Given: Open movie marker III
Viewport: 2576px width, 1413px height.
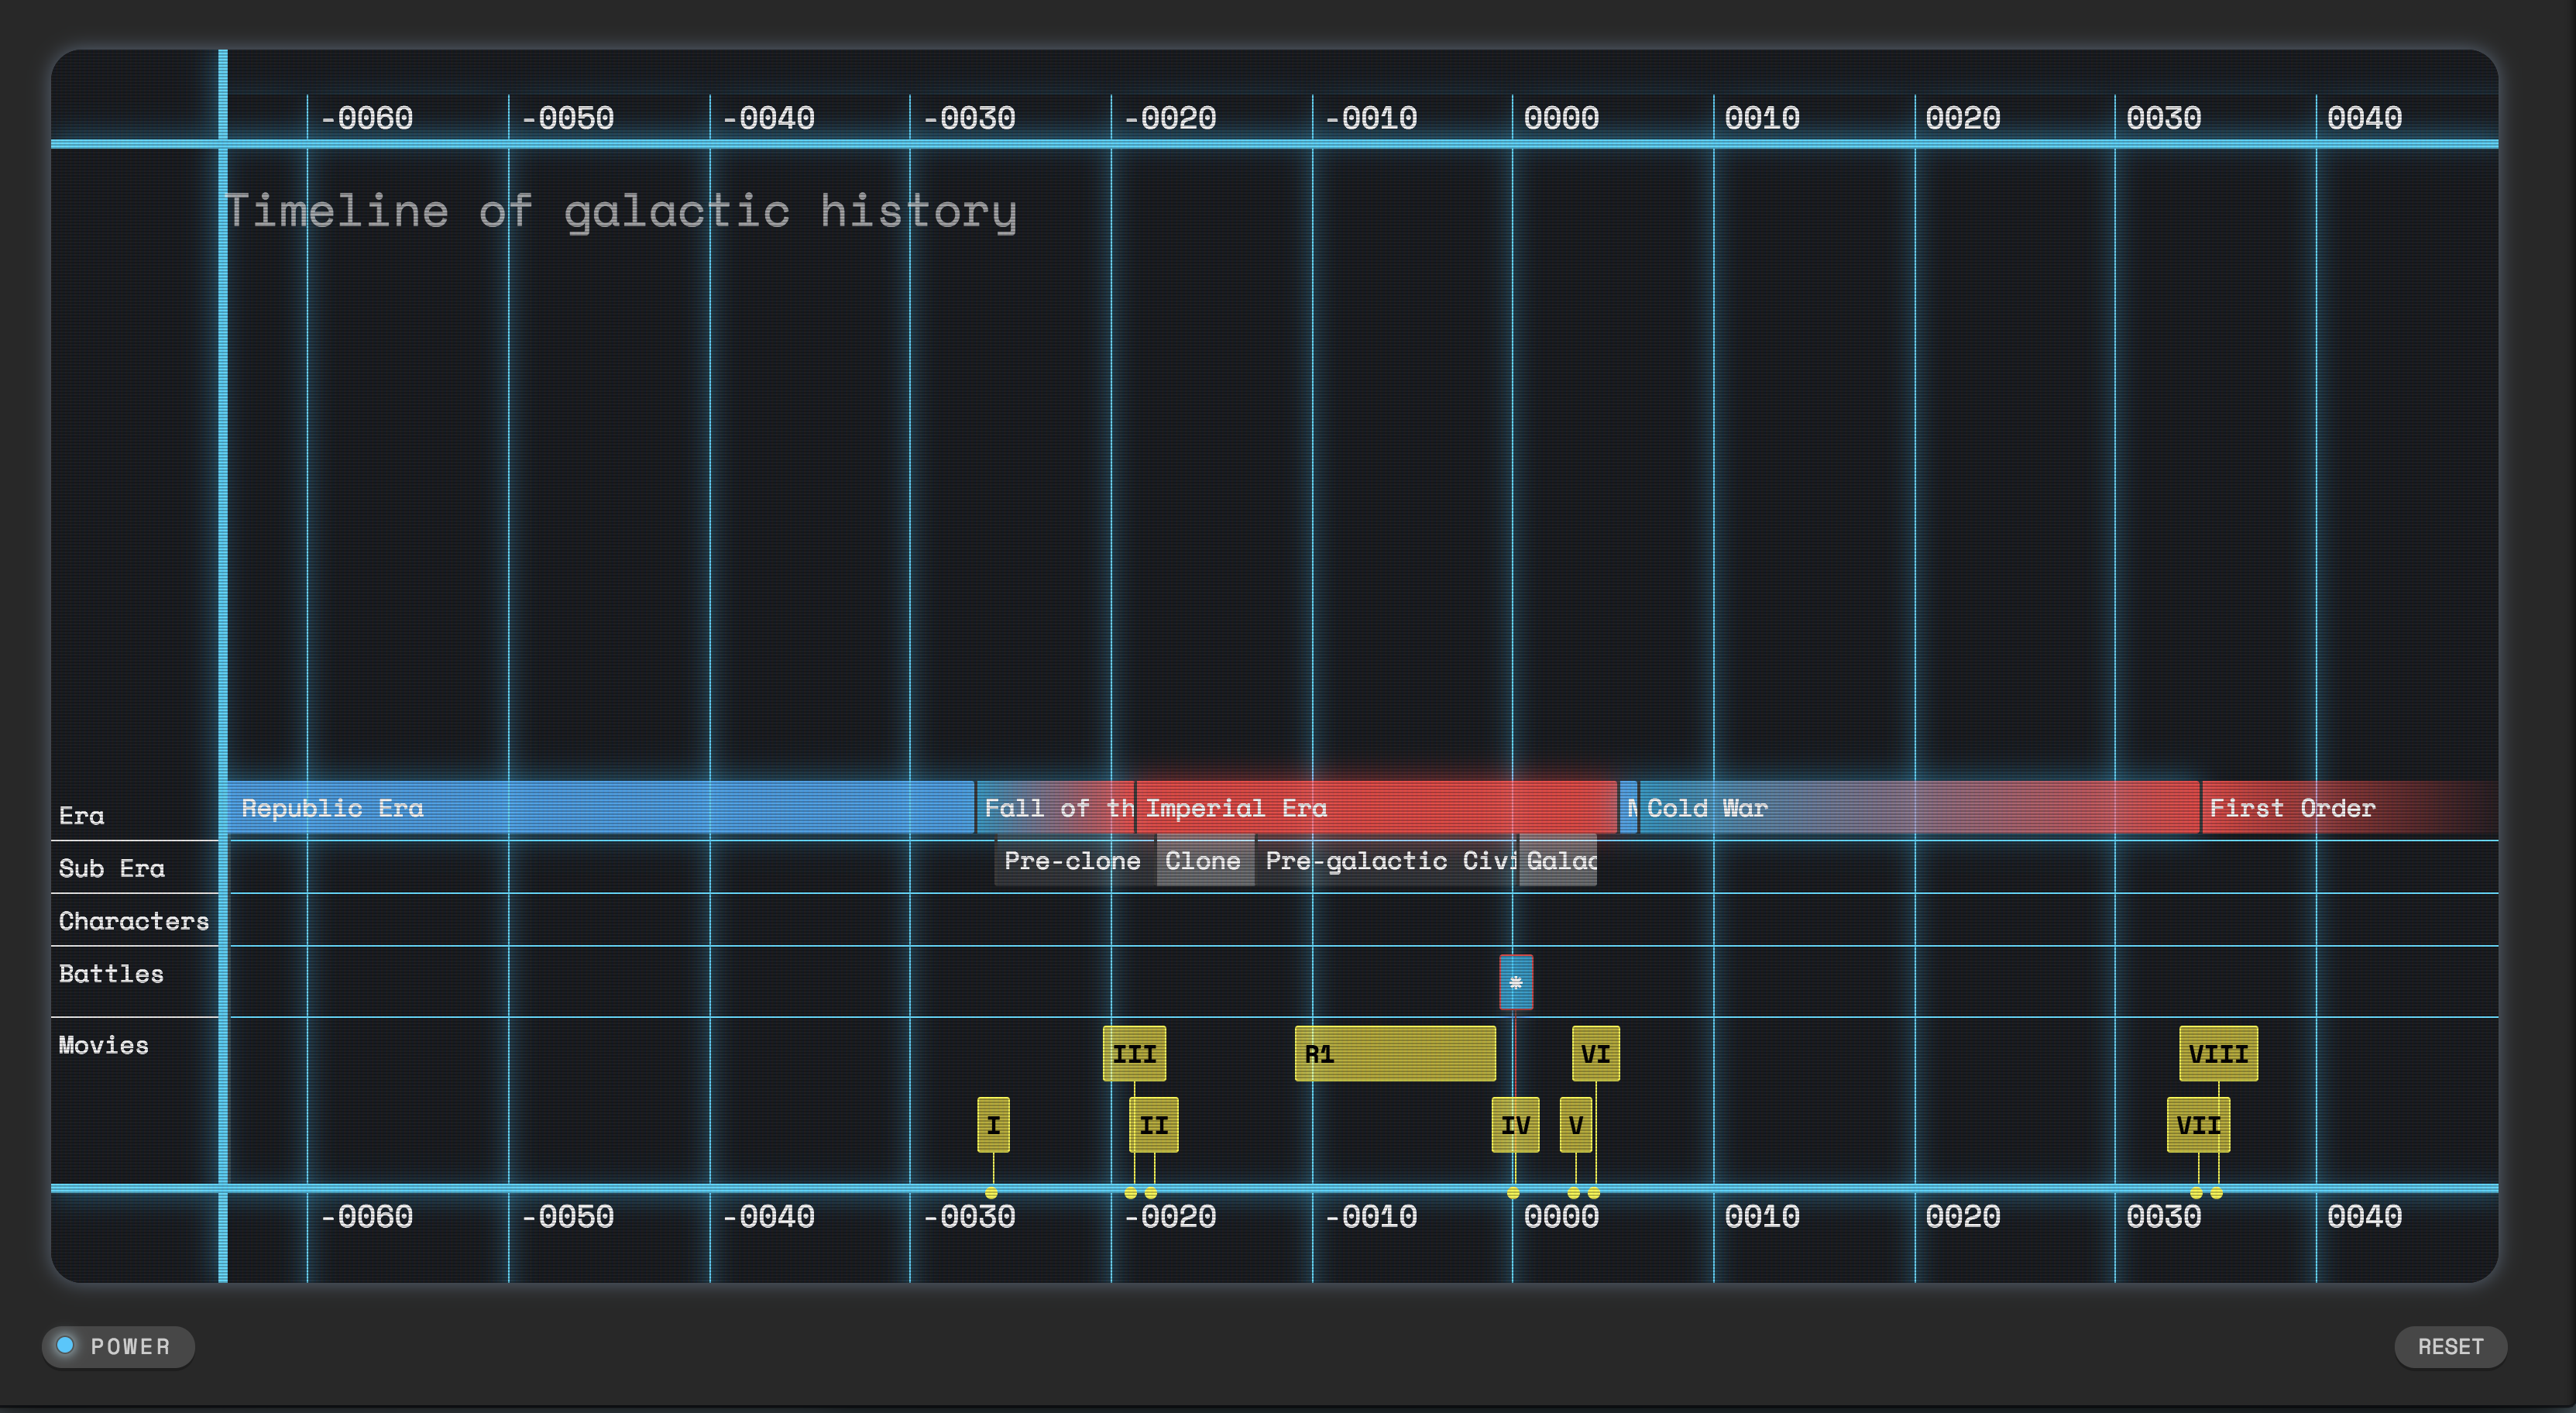Looking at the screenshot, I should tap(1135, 1054).
